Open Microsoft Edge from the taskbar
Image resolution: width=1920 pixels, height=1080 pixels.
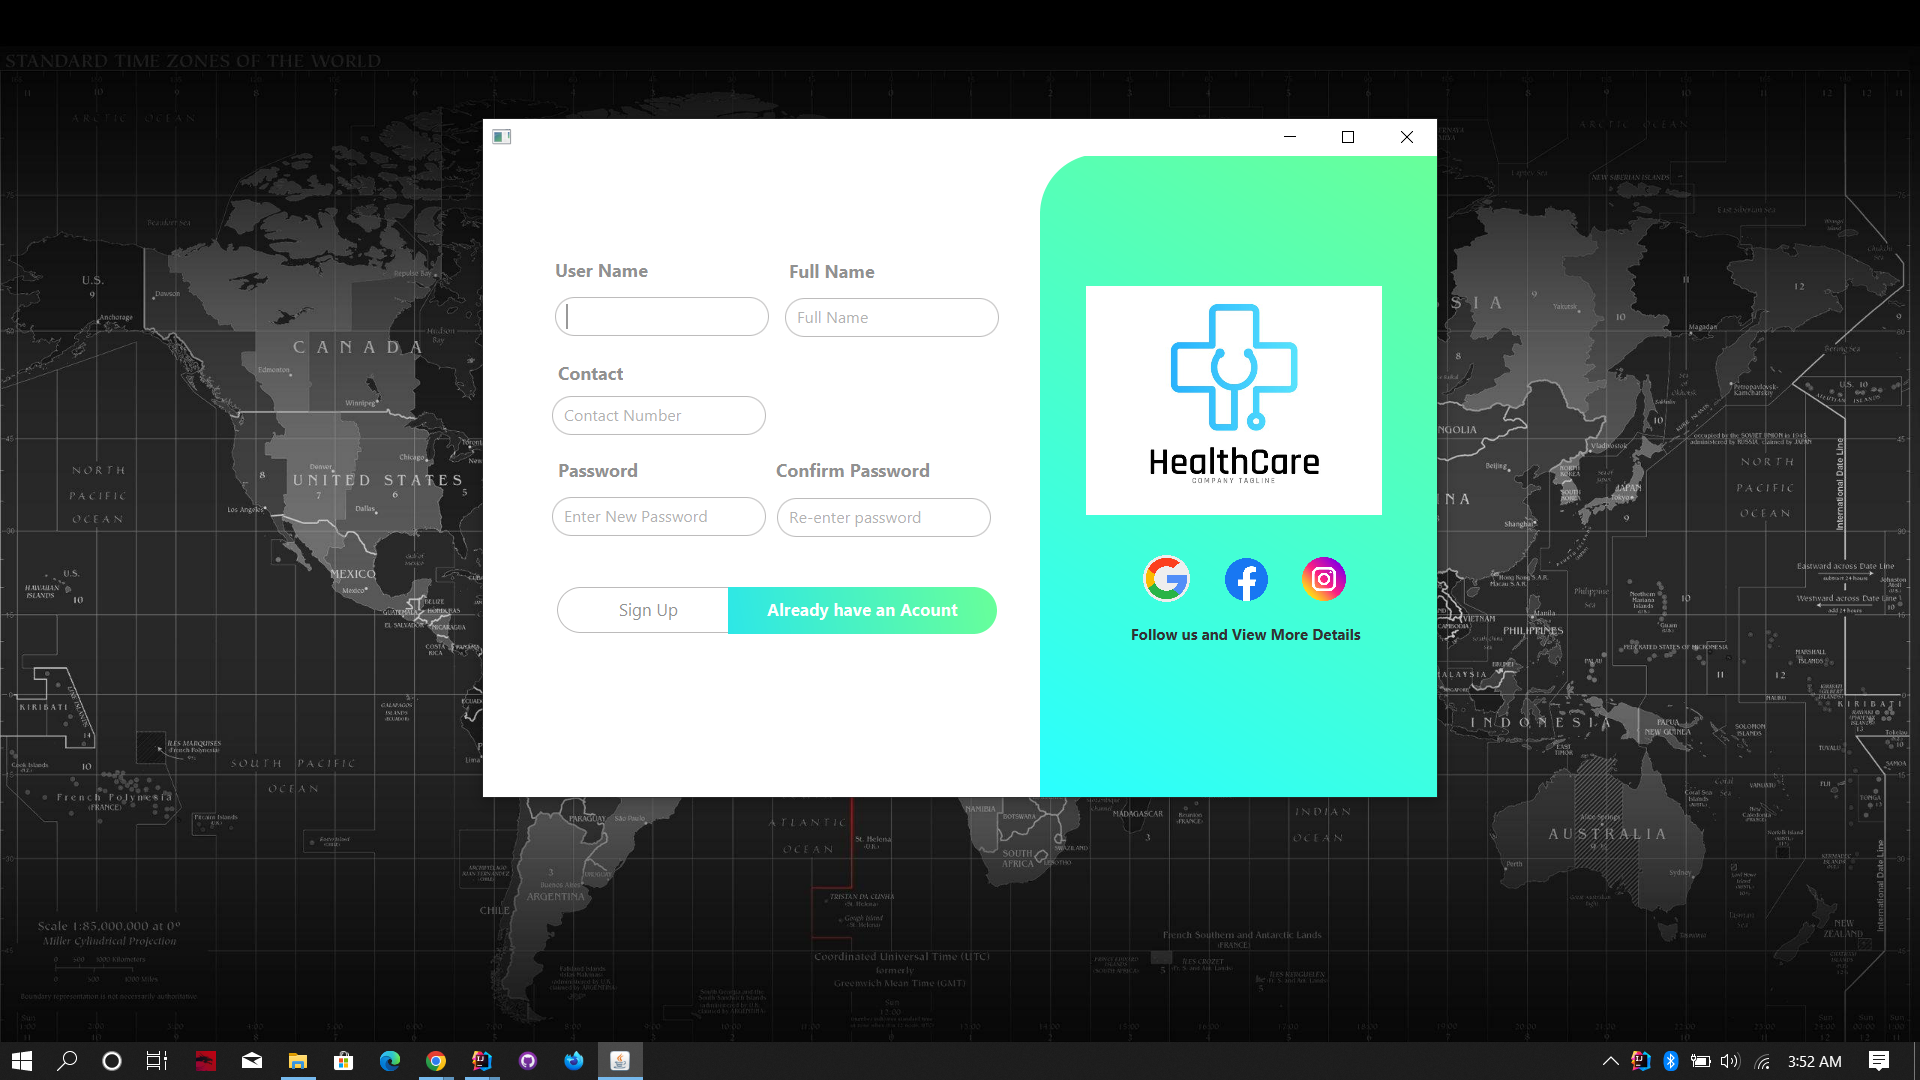pyautogui.click(x=390, y=1061)
